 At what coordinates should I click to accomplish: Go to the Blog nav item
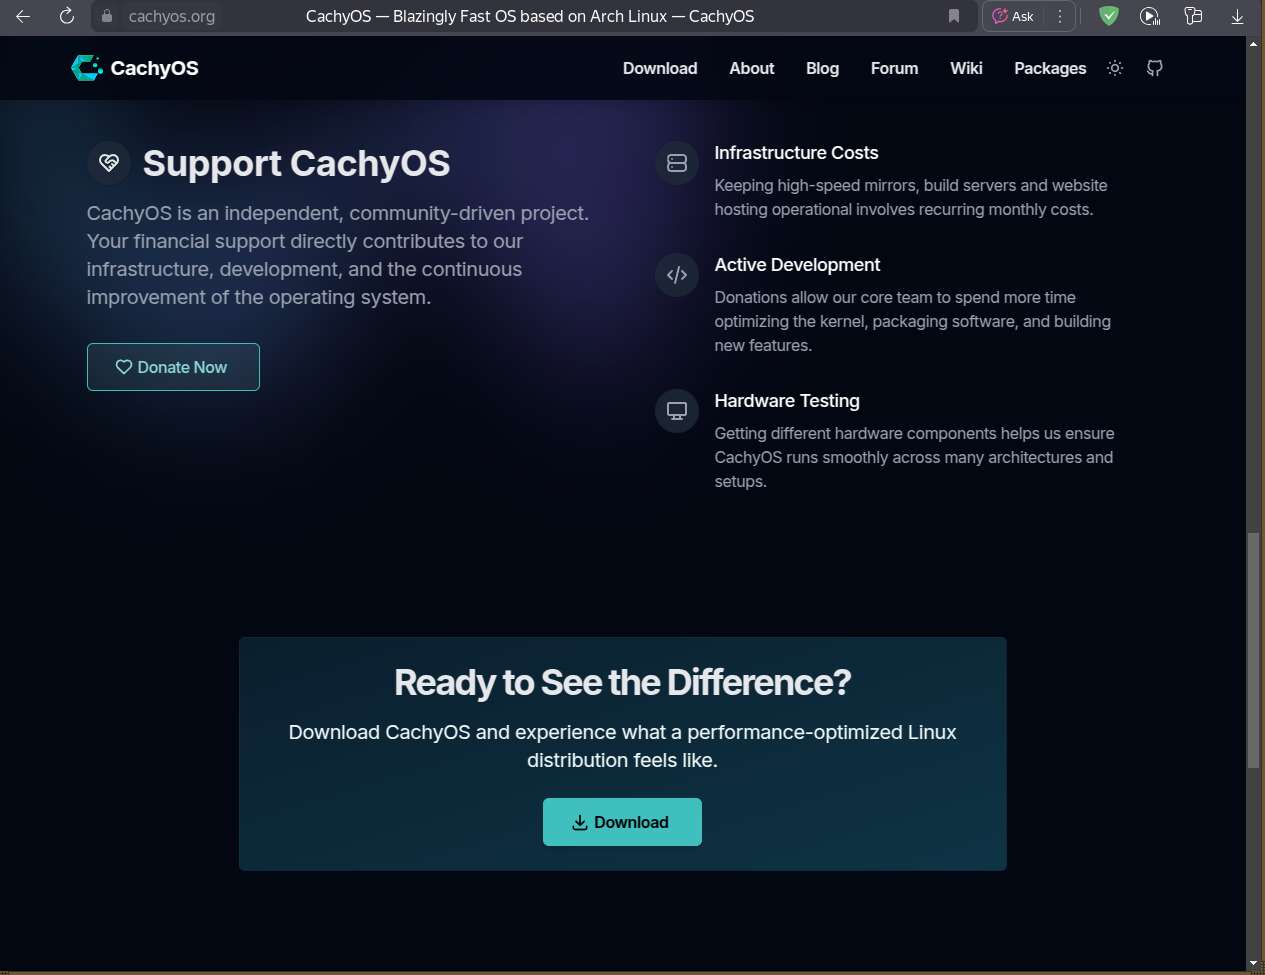coord(822,68)
